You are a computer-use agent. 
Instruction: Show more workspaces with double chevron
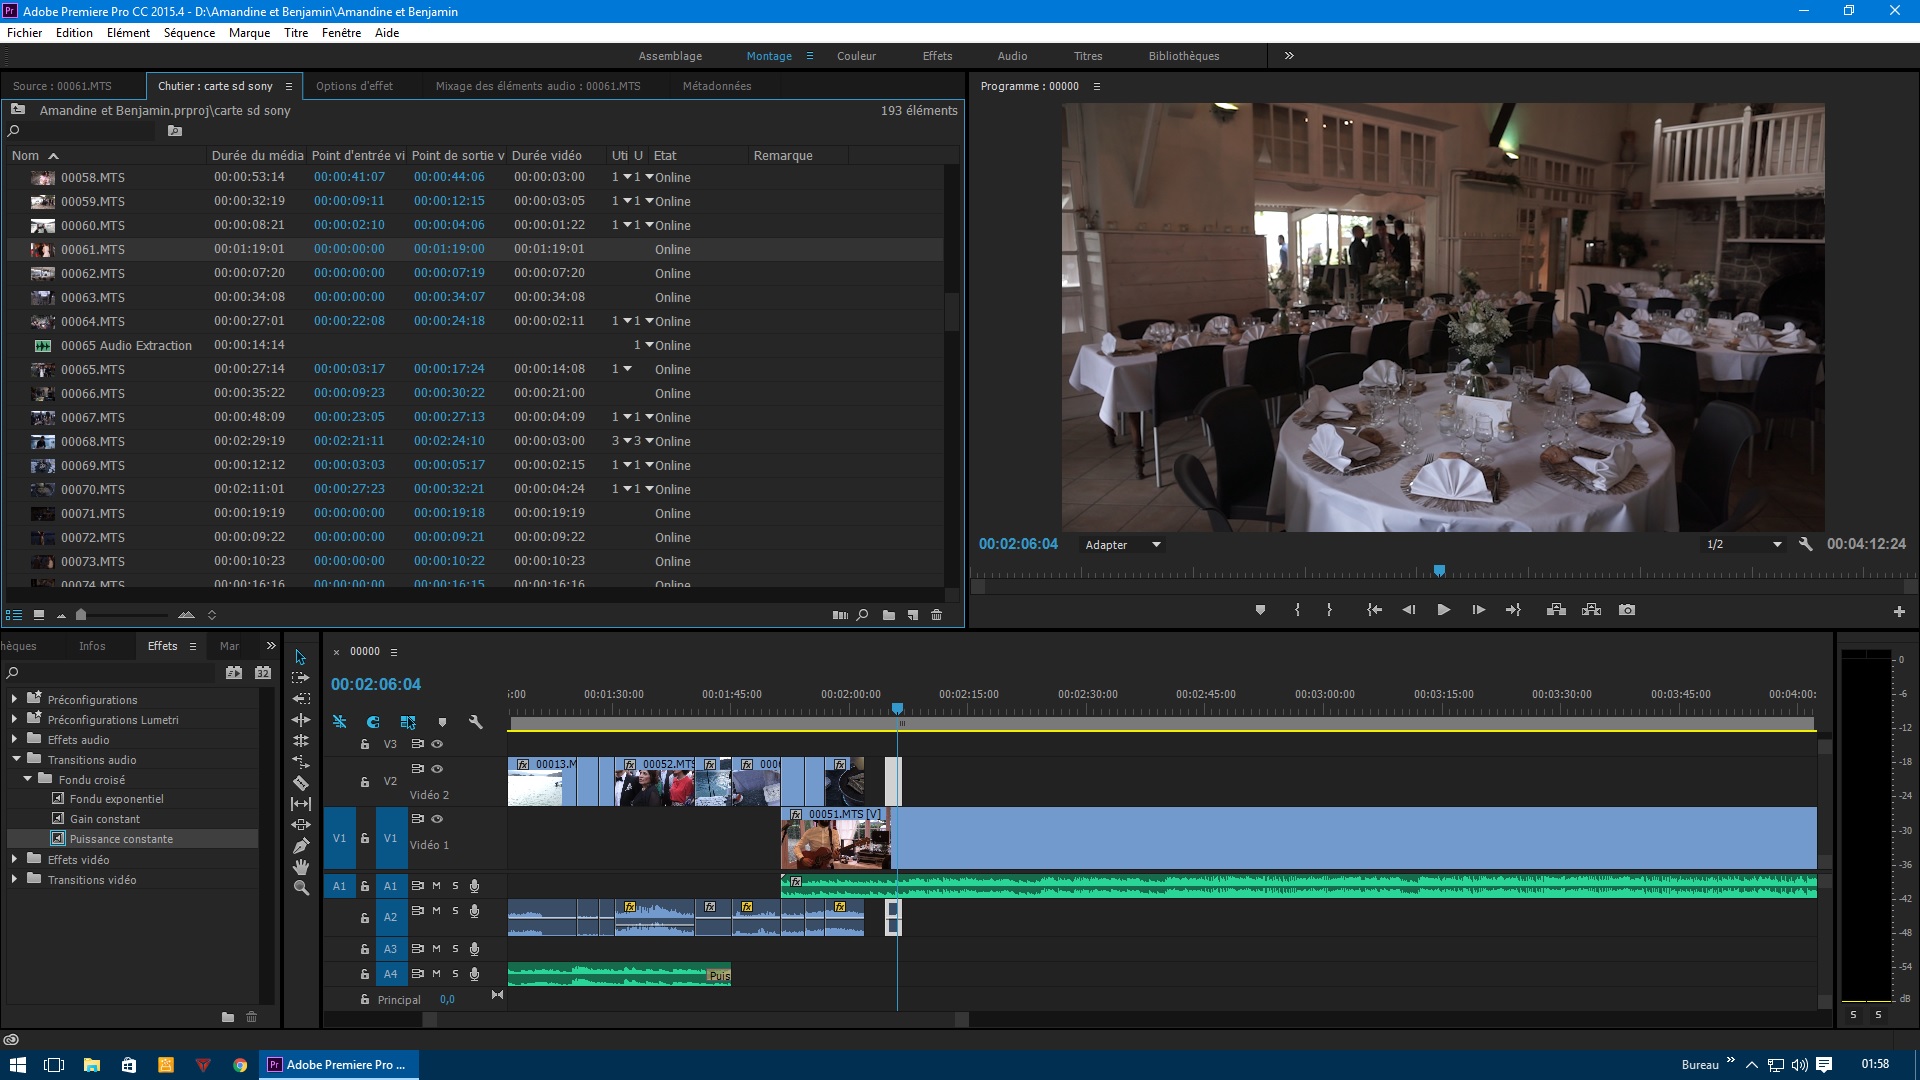1289,56
